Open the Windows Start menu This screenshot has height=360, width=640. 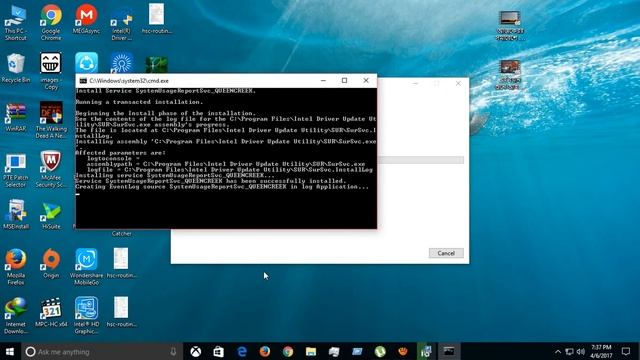(x=10, y=351)
